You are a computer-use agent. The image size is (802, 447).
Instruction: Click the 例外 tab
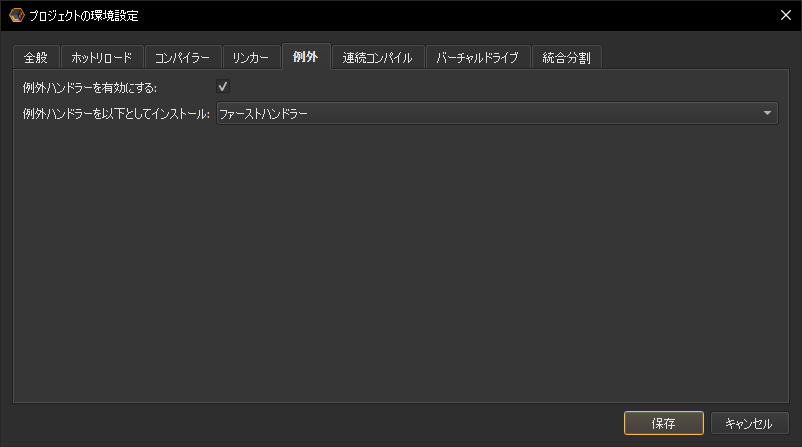[x=306, y=56]
